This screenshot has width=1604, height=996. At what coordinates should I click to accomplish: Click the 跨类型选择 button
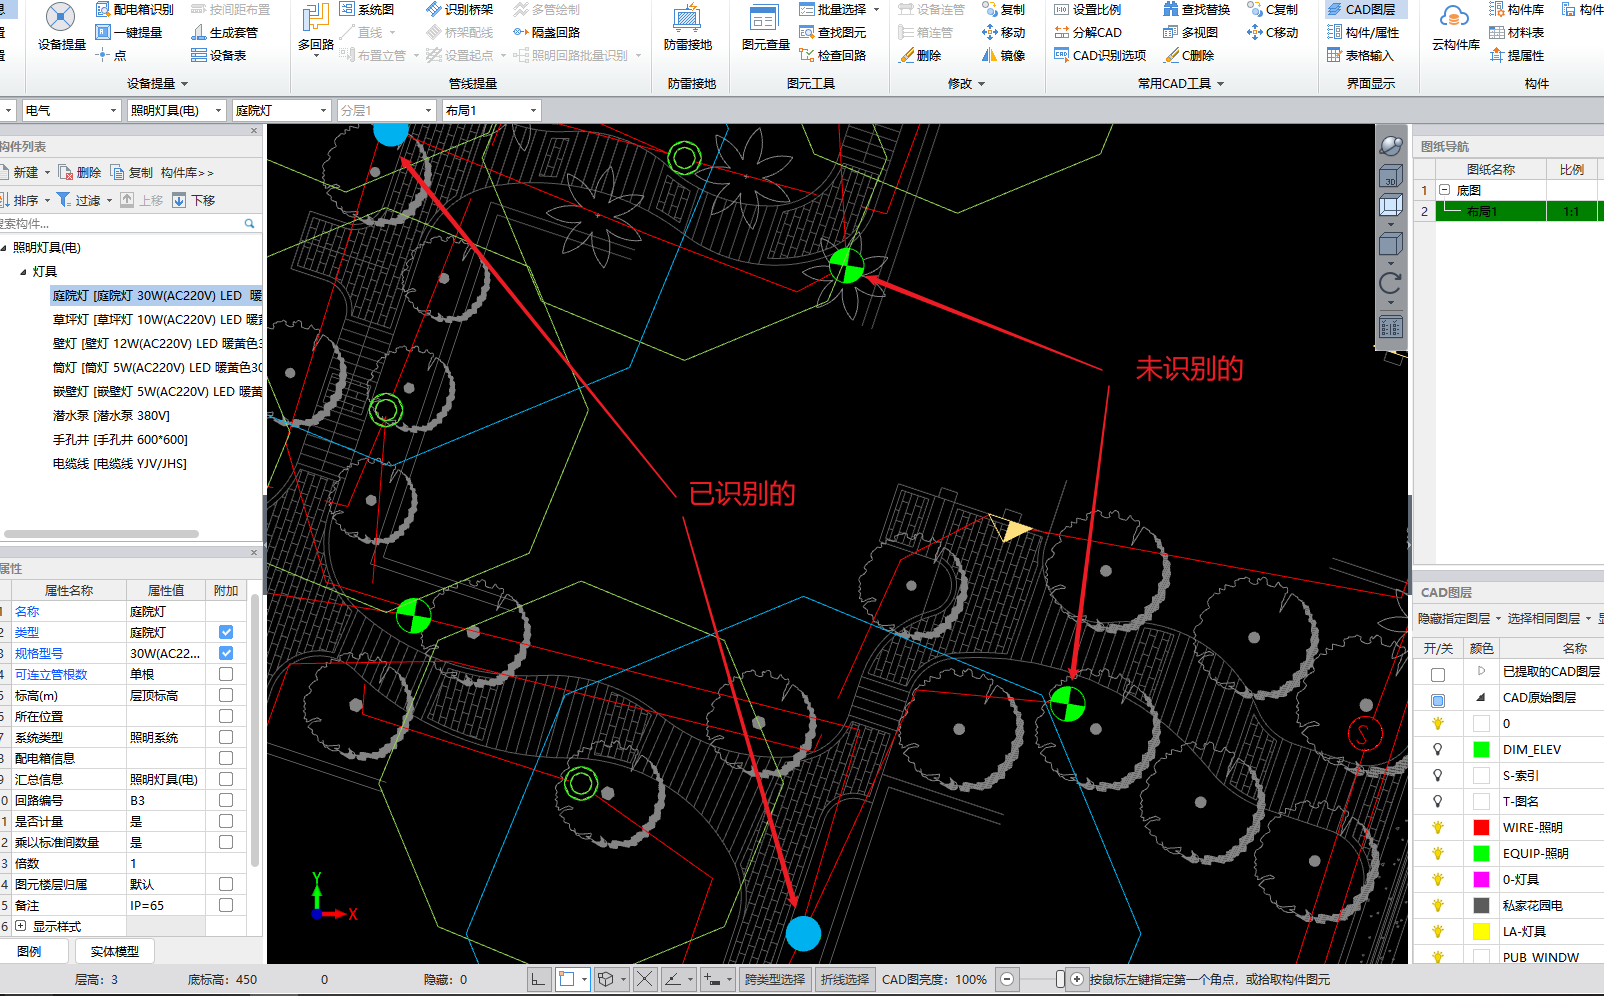[x=775, y=979]
